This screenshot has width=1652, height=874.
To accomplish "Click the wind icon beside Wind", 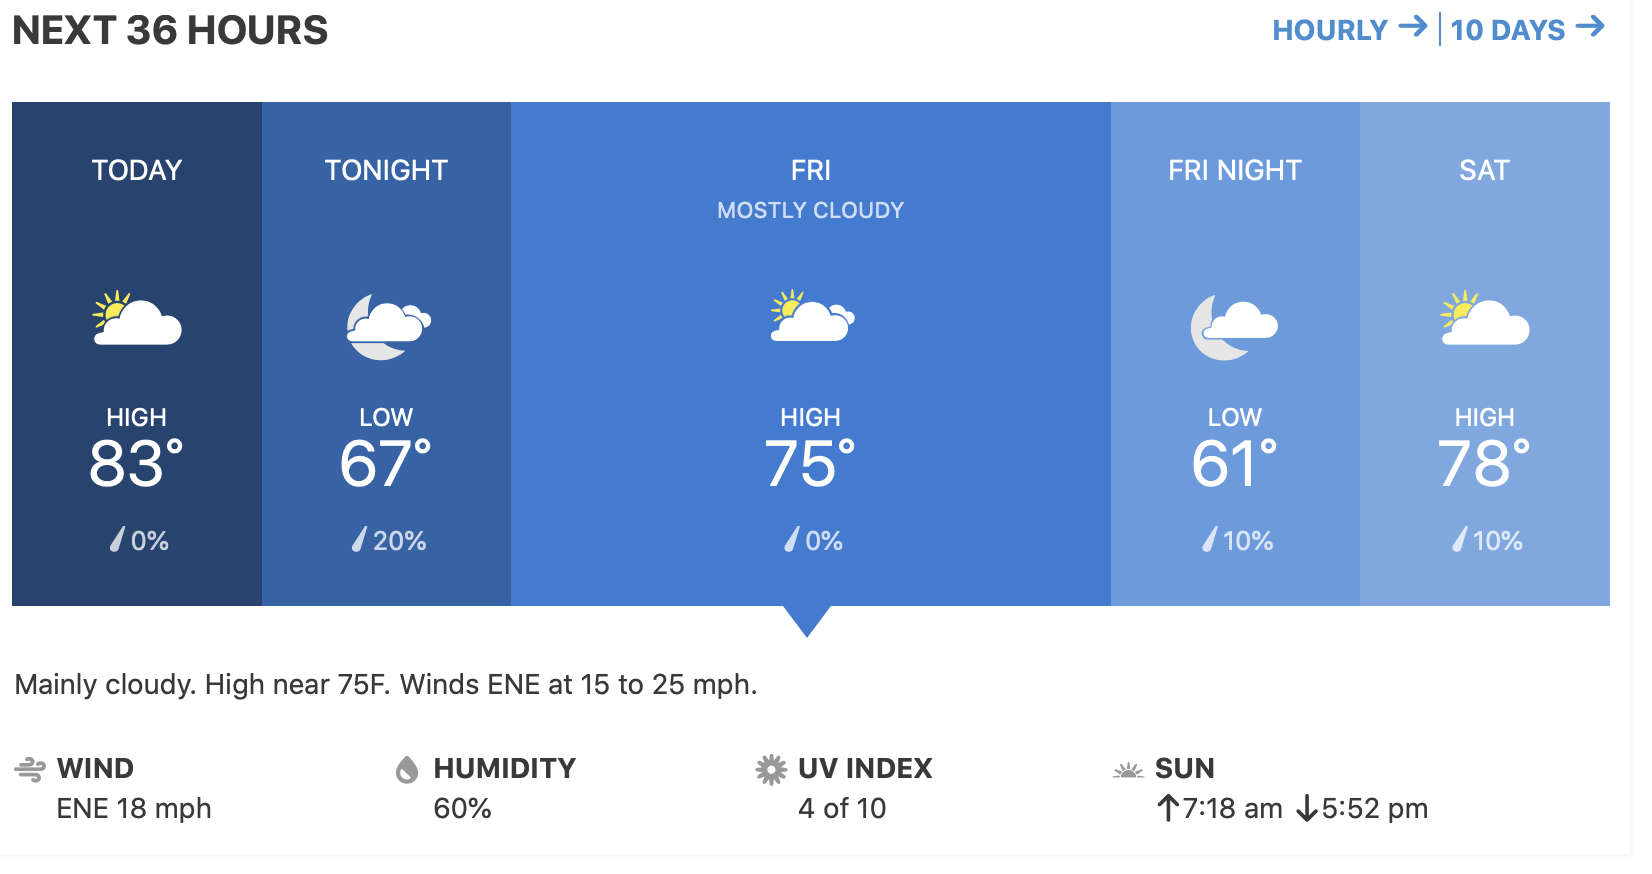I will pos(30,769).
